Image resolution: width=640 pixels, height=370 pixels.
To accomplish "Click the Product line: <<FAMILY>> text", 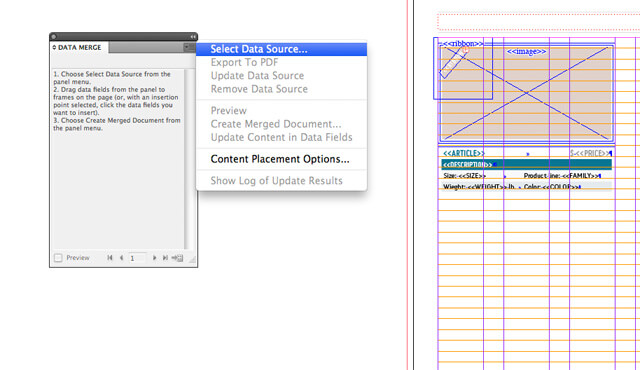I will [561, 176].
